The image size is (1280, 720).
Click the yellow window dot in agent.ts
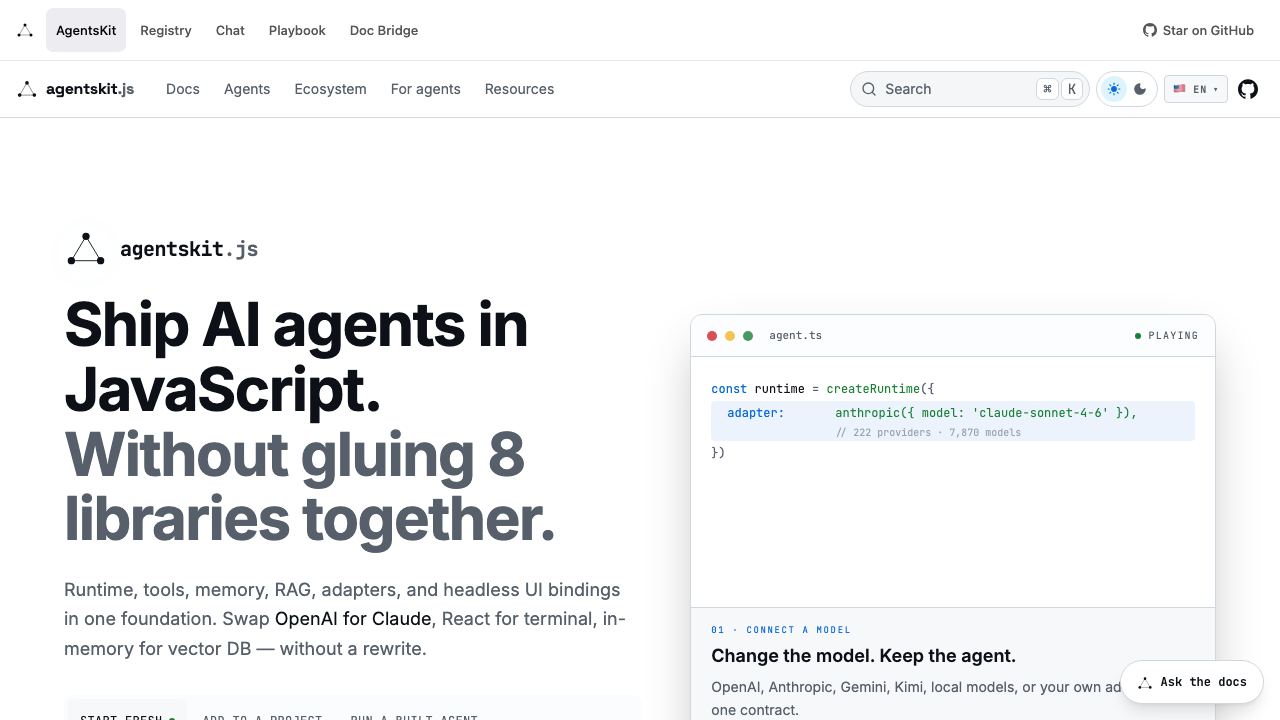tap(730, 336)
